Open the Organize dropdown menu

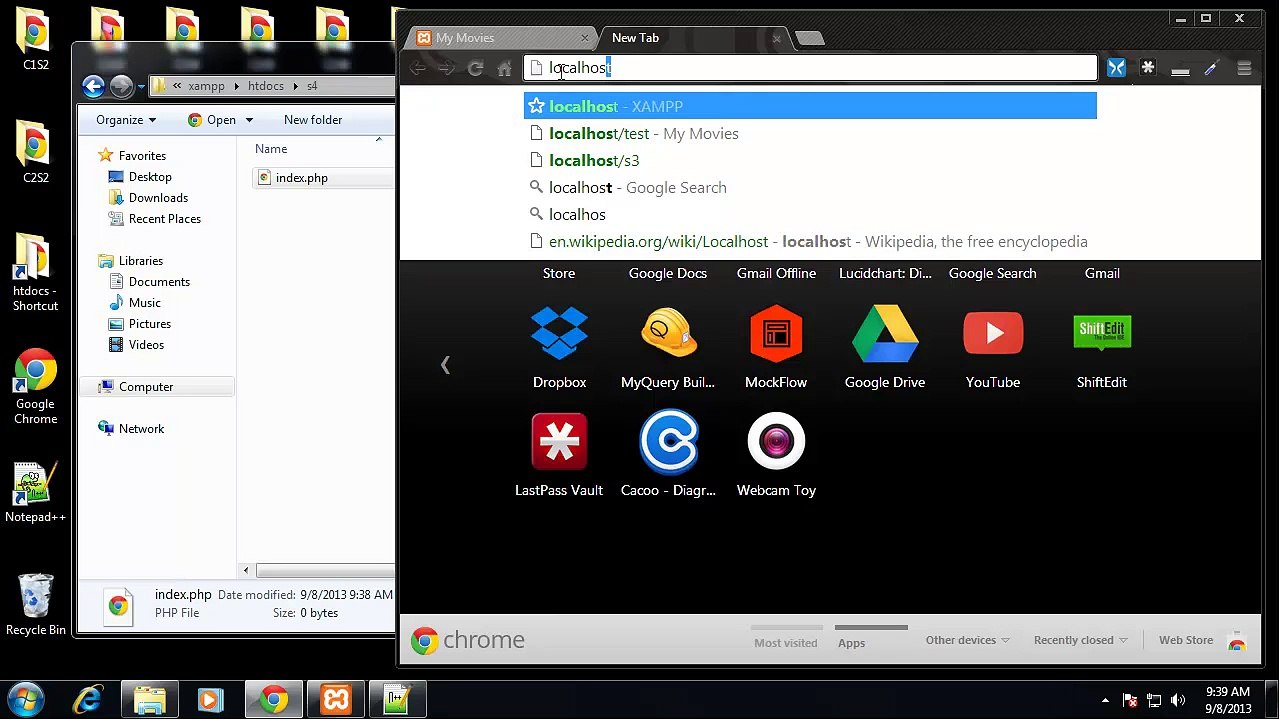click(x=126, y=120)
